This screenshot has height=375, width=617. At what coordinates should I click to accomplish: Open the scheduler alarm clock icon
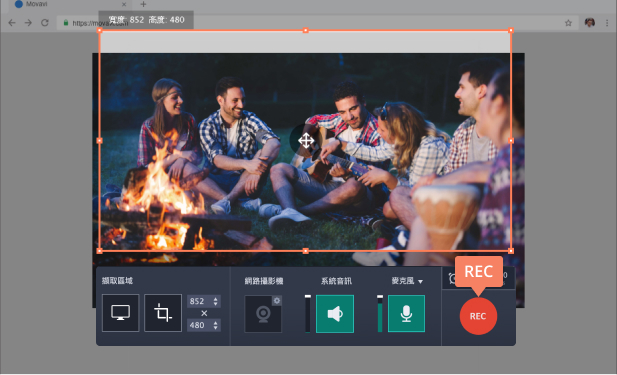point(453,278)
